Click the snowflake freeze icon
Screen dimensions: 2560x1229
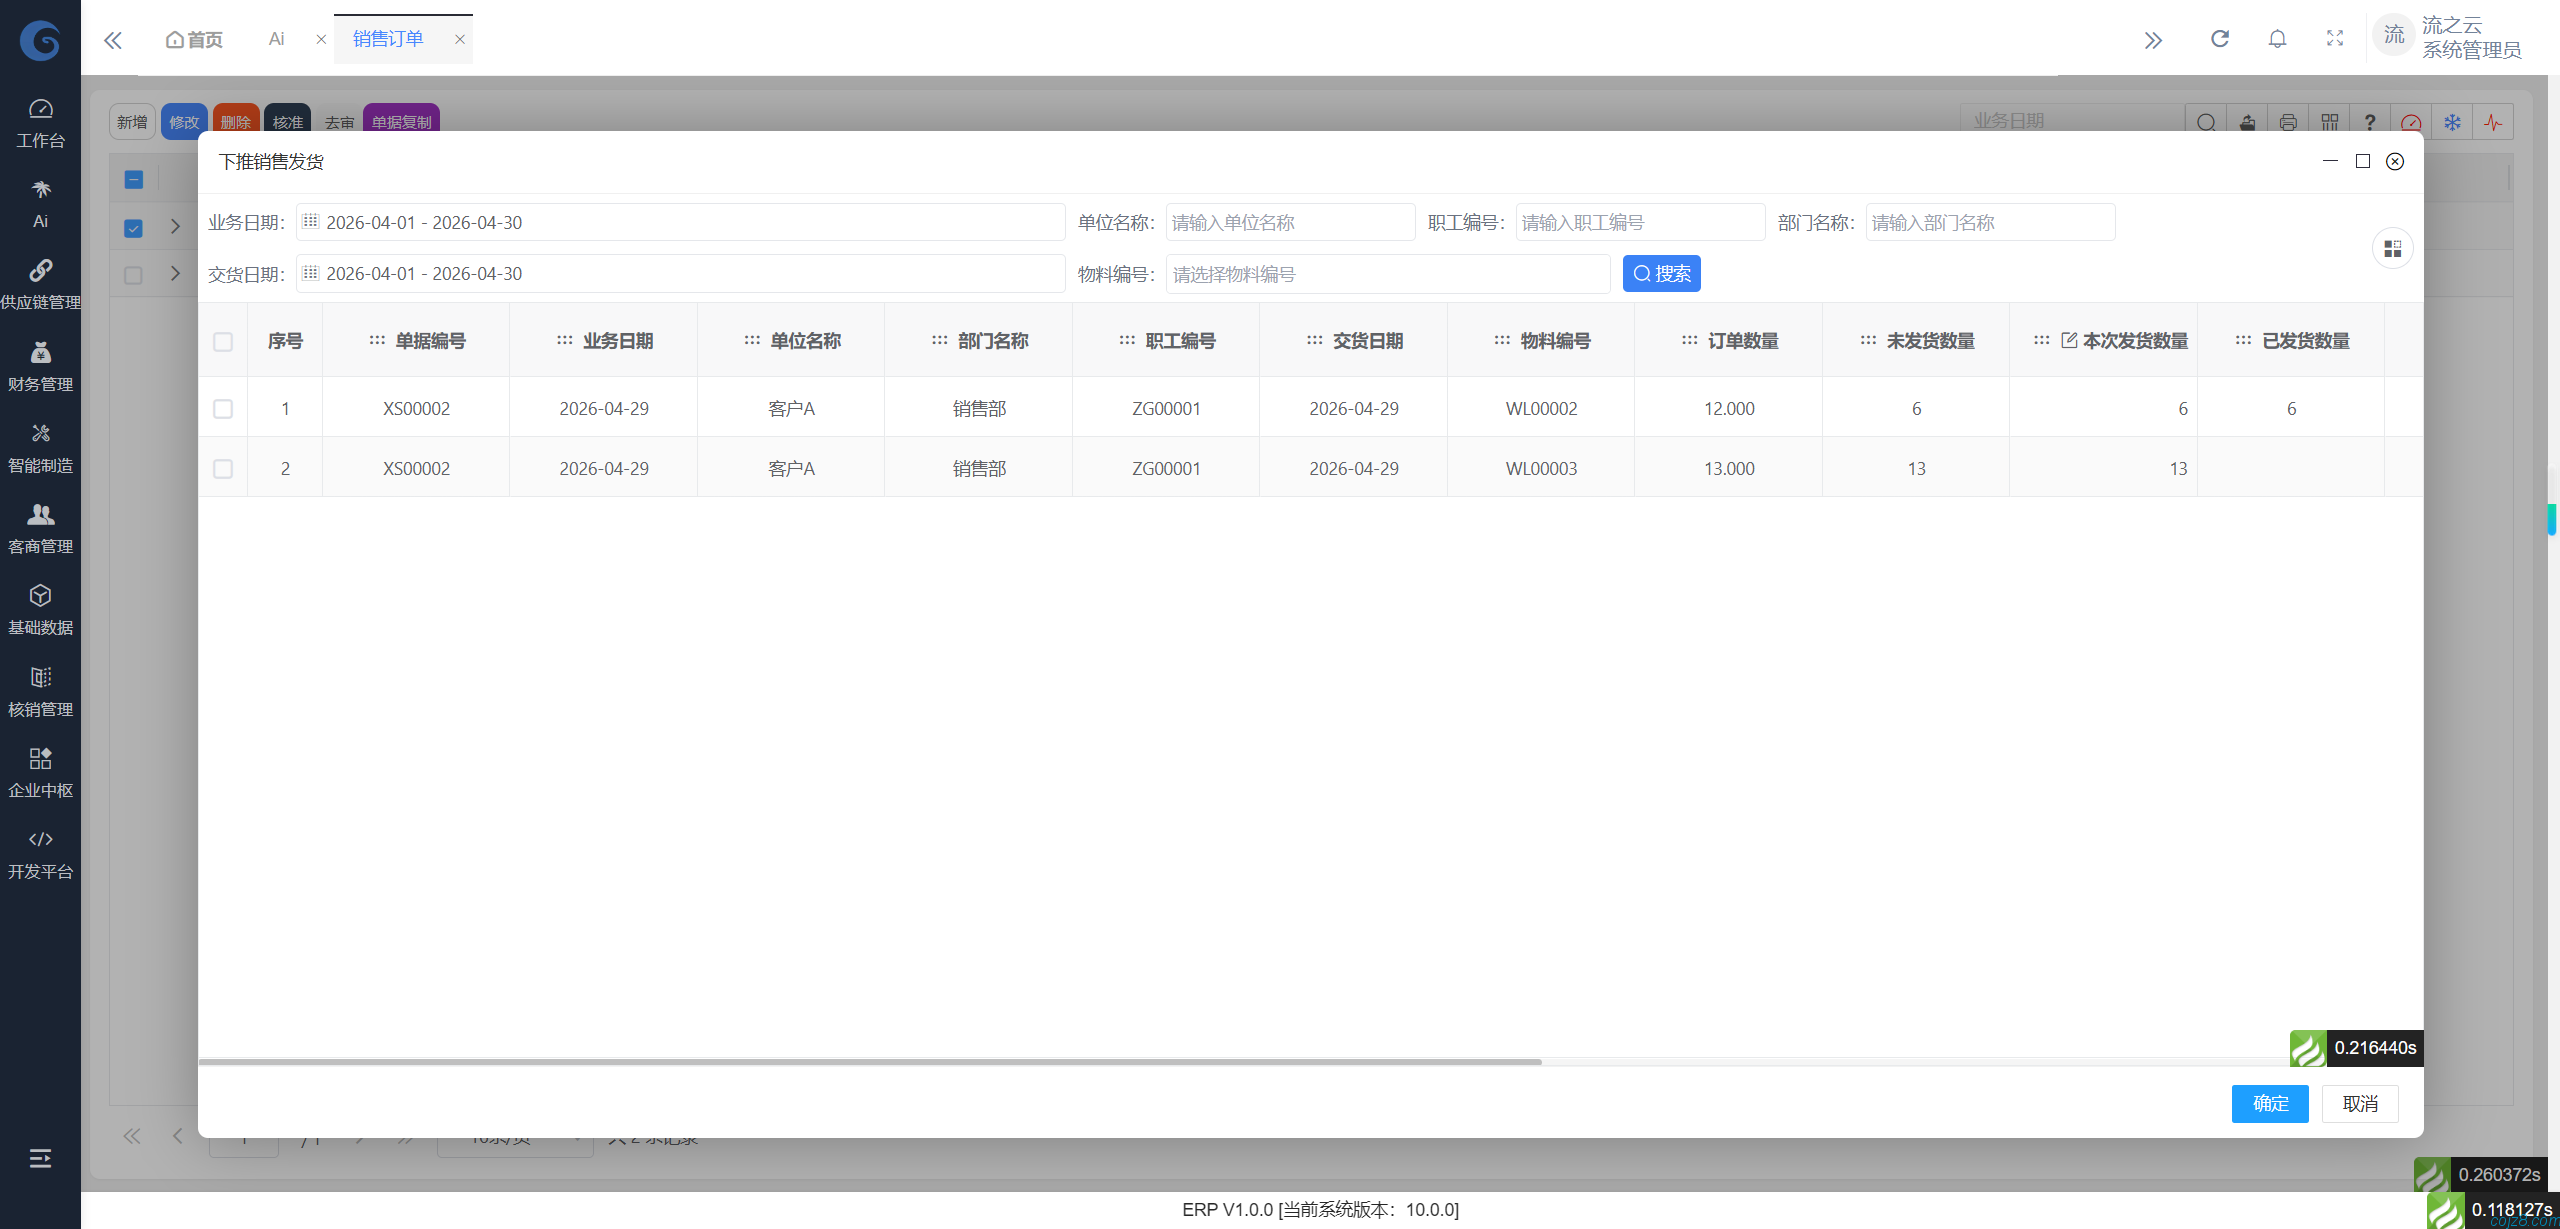[2452, 122]
